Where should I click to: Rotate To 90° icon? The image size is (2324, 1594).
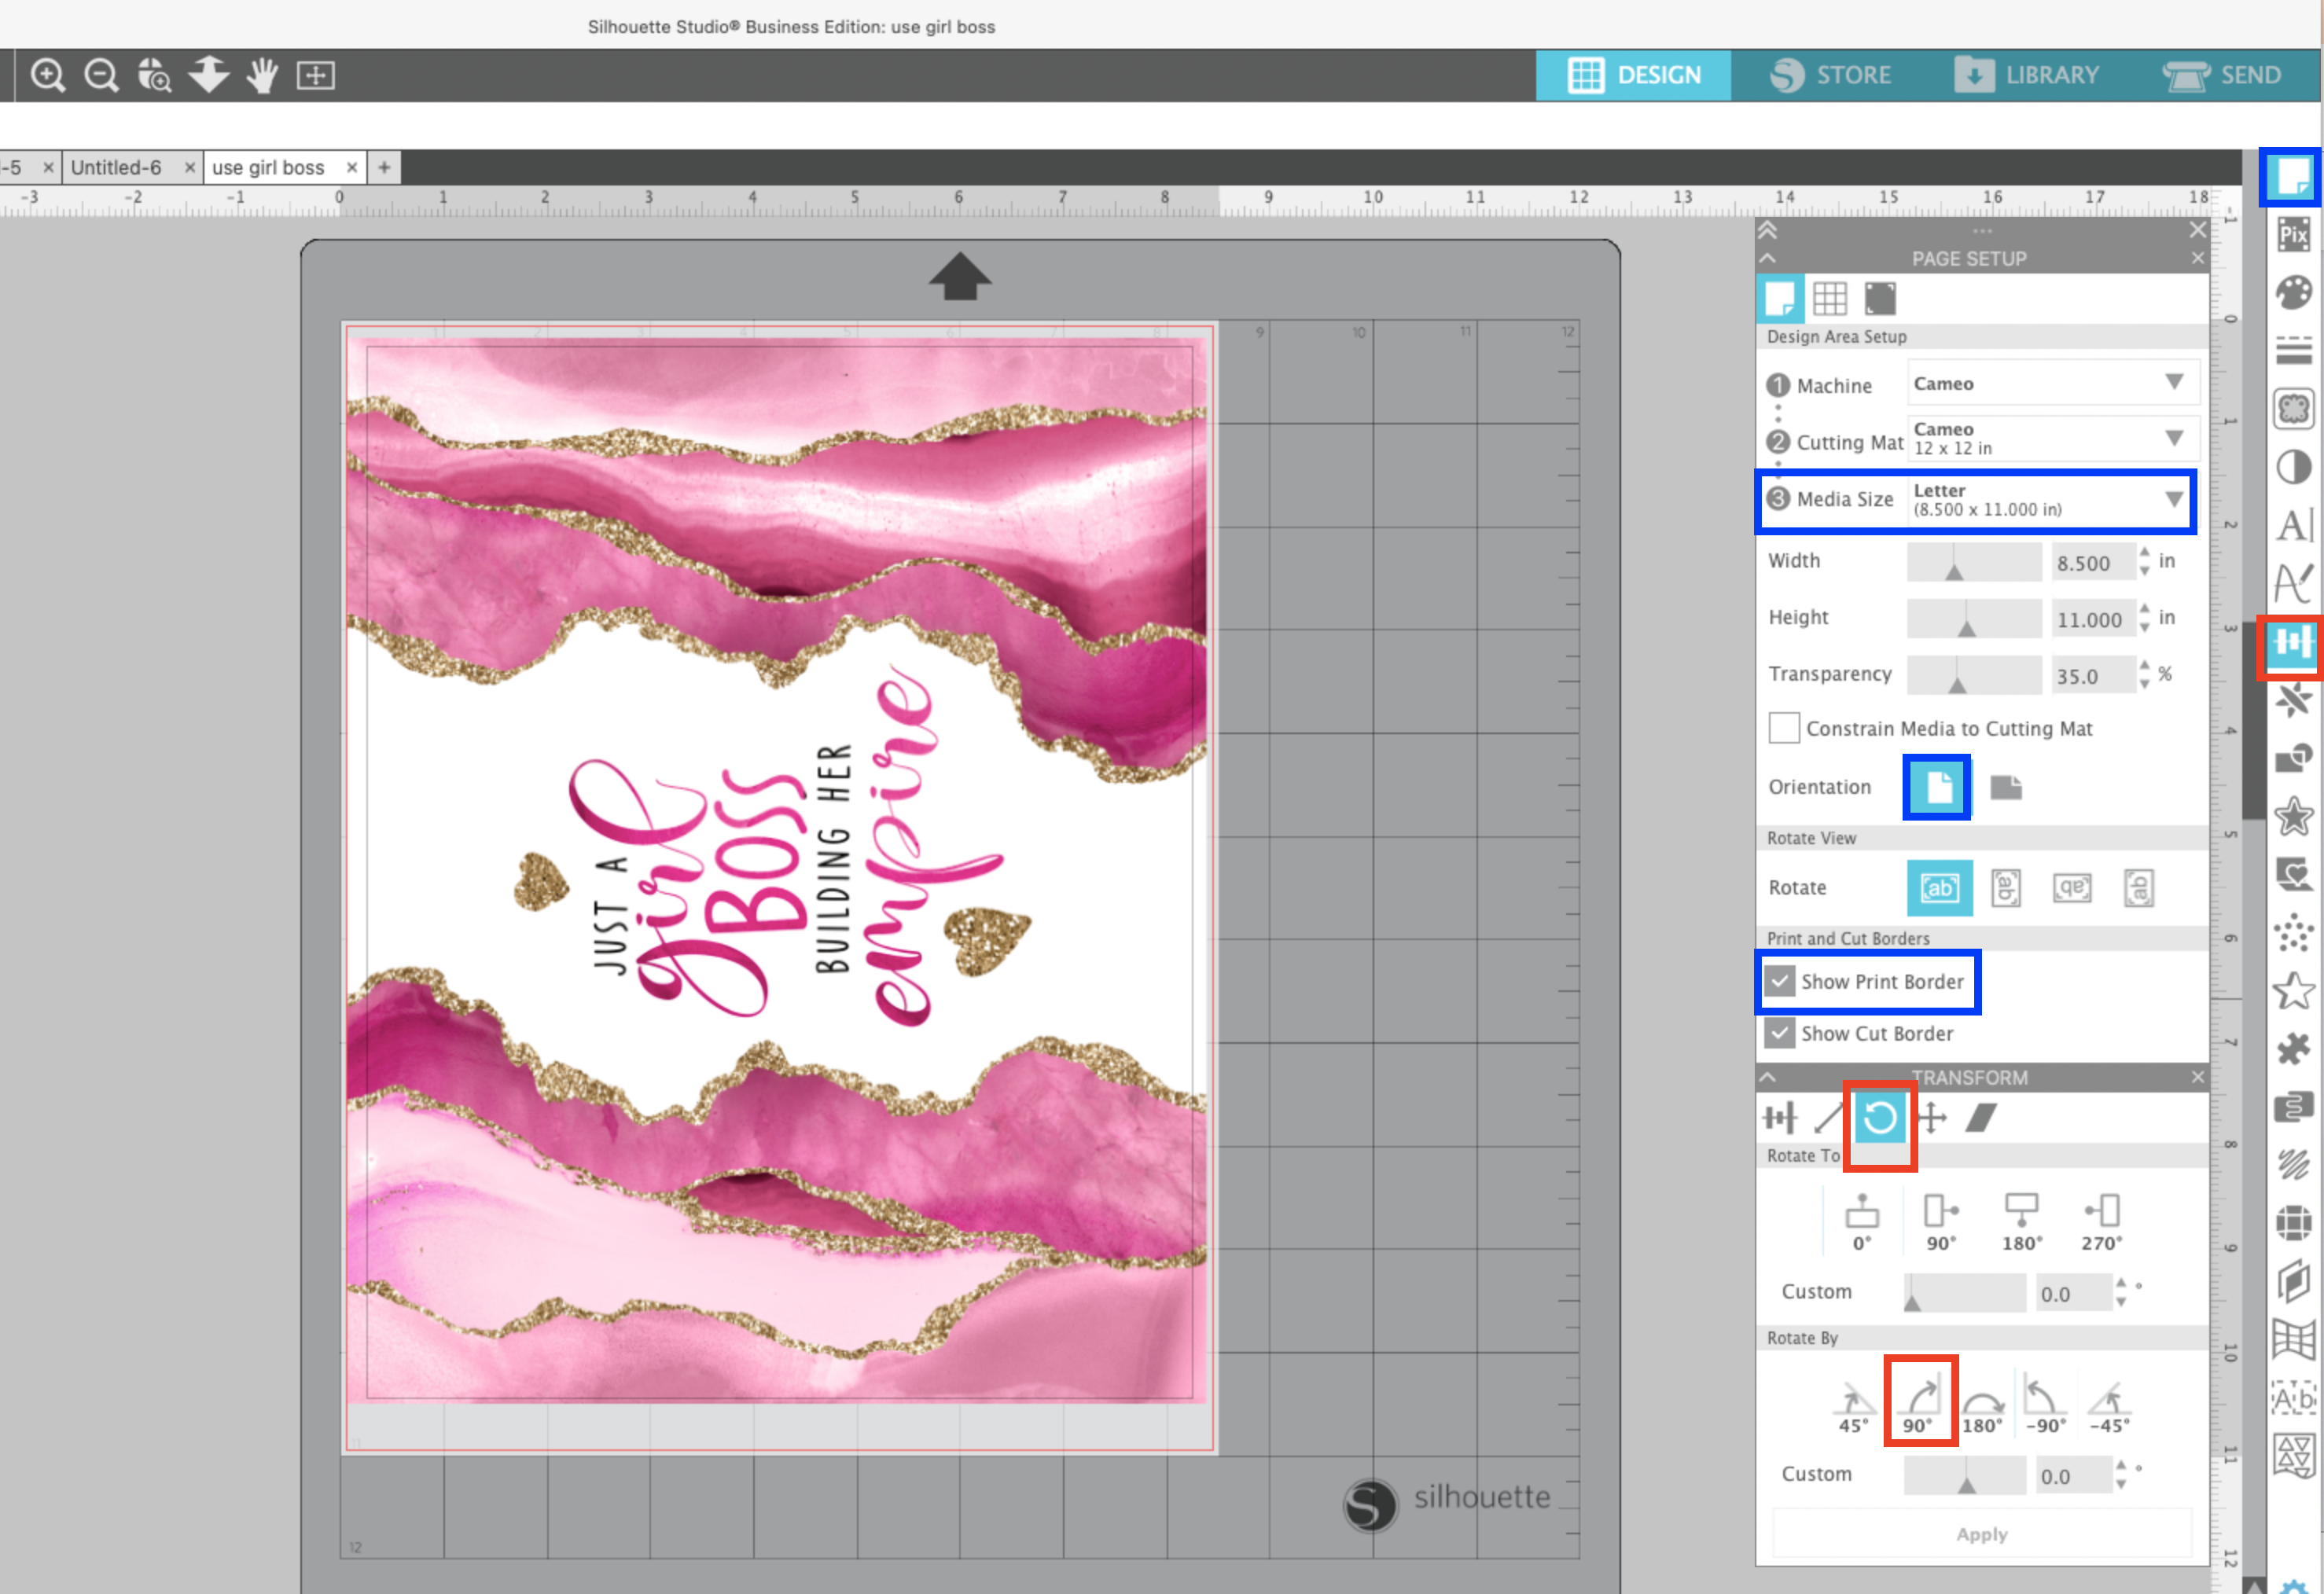coord(1942,1222)
